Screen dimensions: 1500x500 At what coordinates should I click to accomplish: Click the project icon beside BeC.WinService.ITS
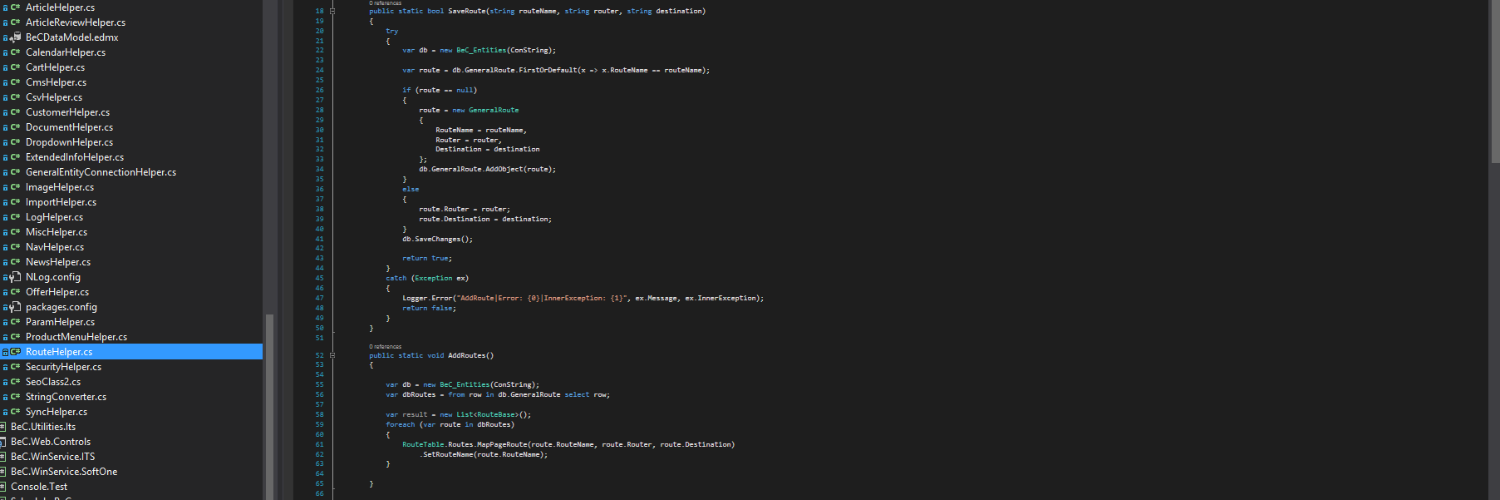(x=4, y=456)
